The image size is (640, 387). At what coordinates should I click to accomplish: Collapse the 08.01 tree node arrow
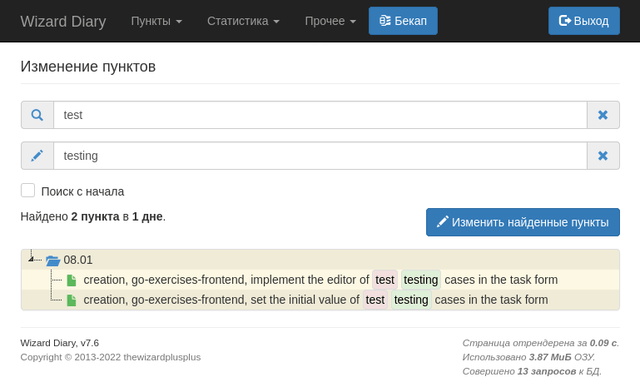(x=31, y=259)
